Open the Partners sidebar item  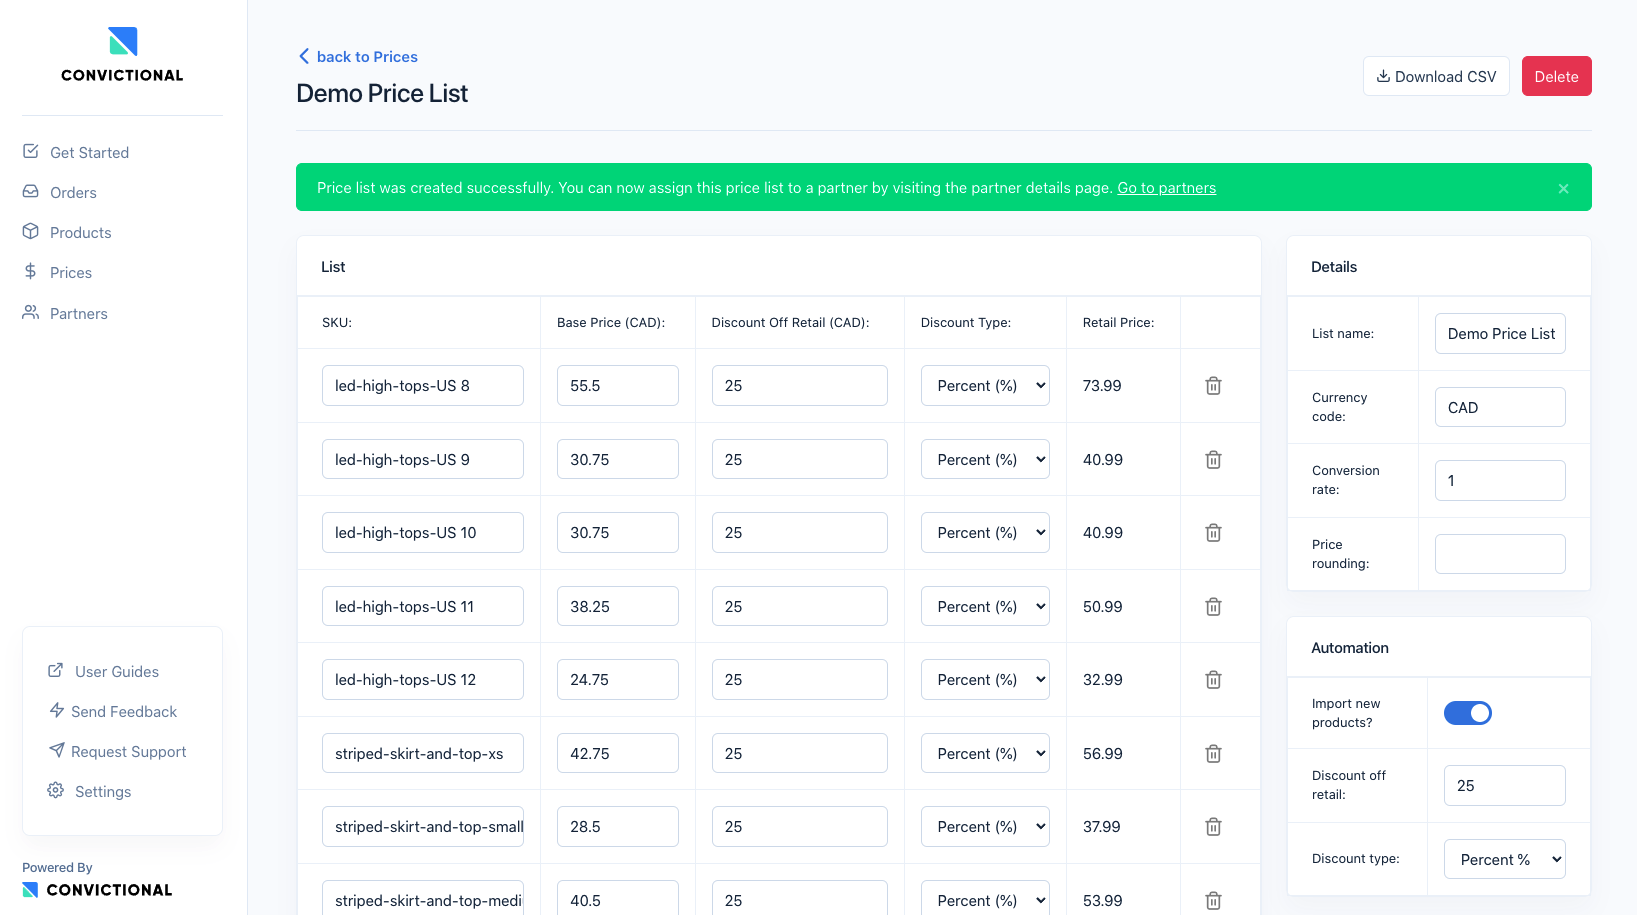click(78, 314)
